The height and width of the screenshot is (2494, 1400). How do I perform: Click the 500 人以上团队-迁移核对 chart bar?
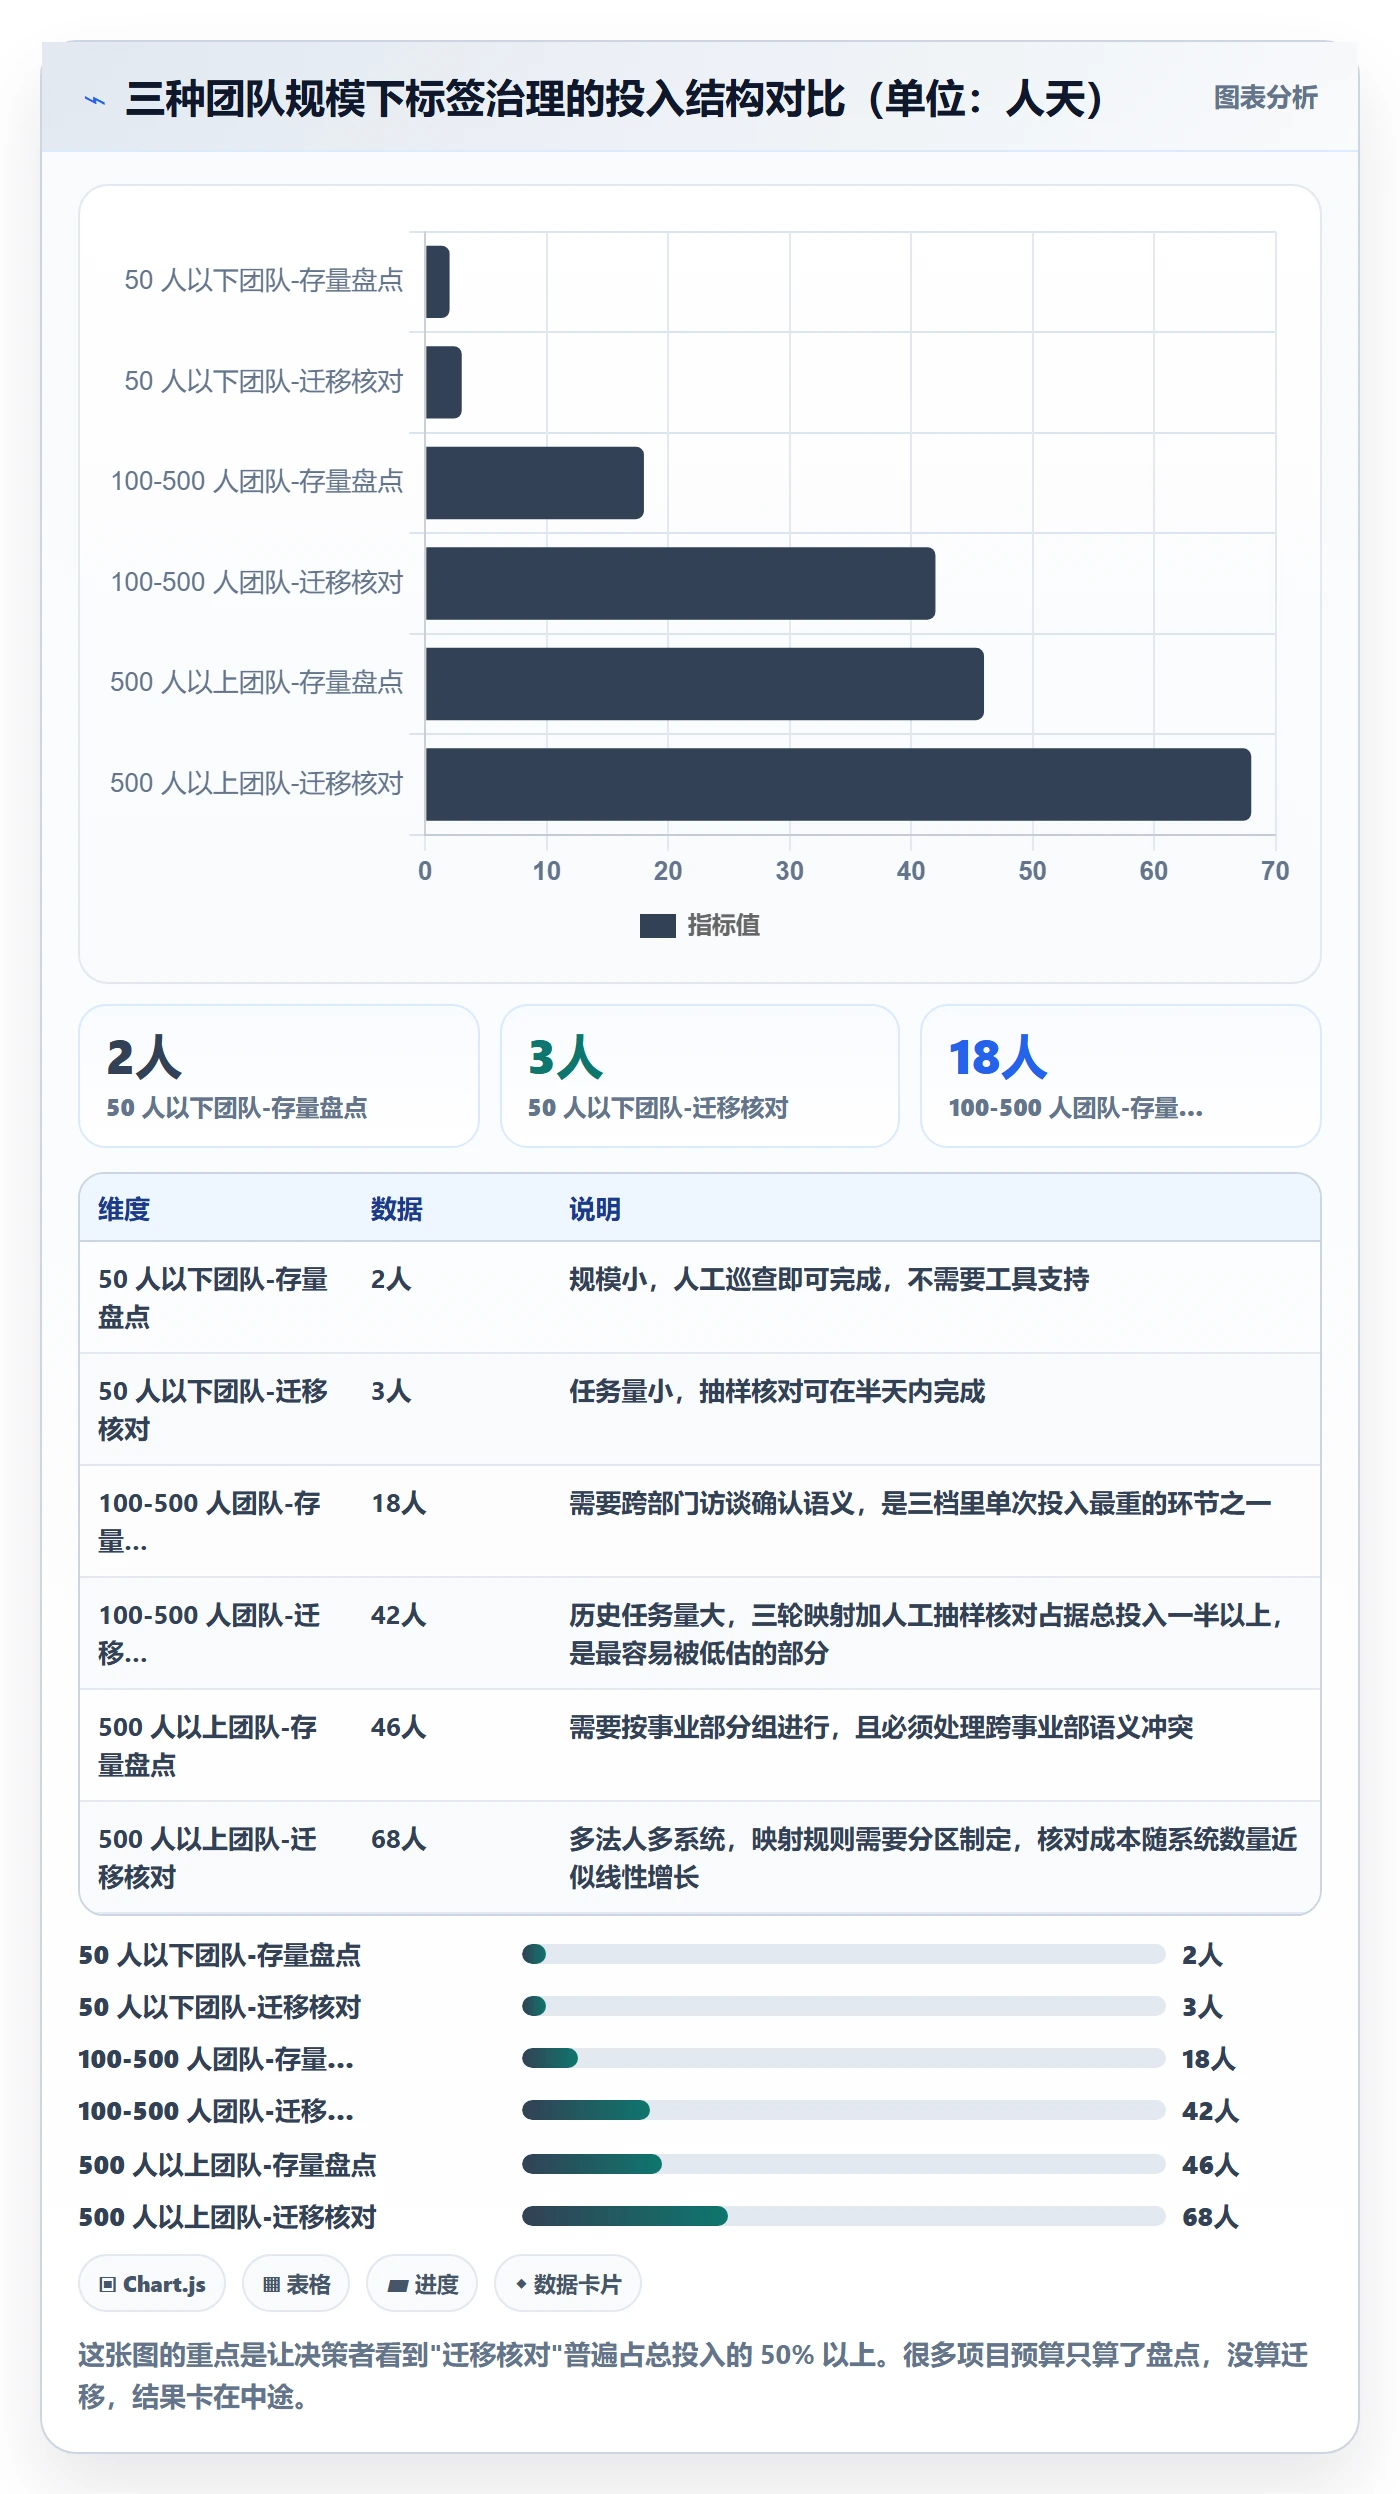coord(838,784)
